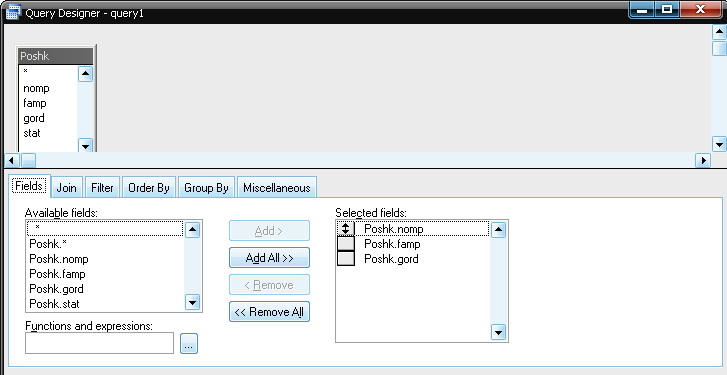Switch to the Order By tab
Viewport: 727px width, 375px height.
(x=149, y=188)
